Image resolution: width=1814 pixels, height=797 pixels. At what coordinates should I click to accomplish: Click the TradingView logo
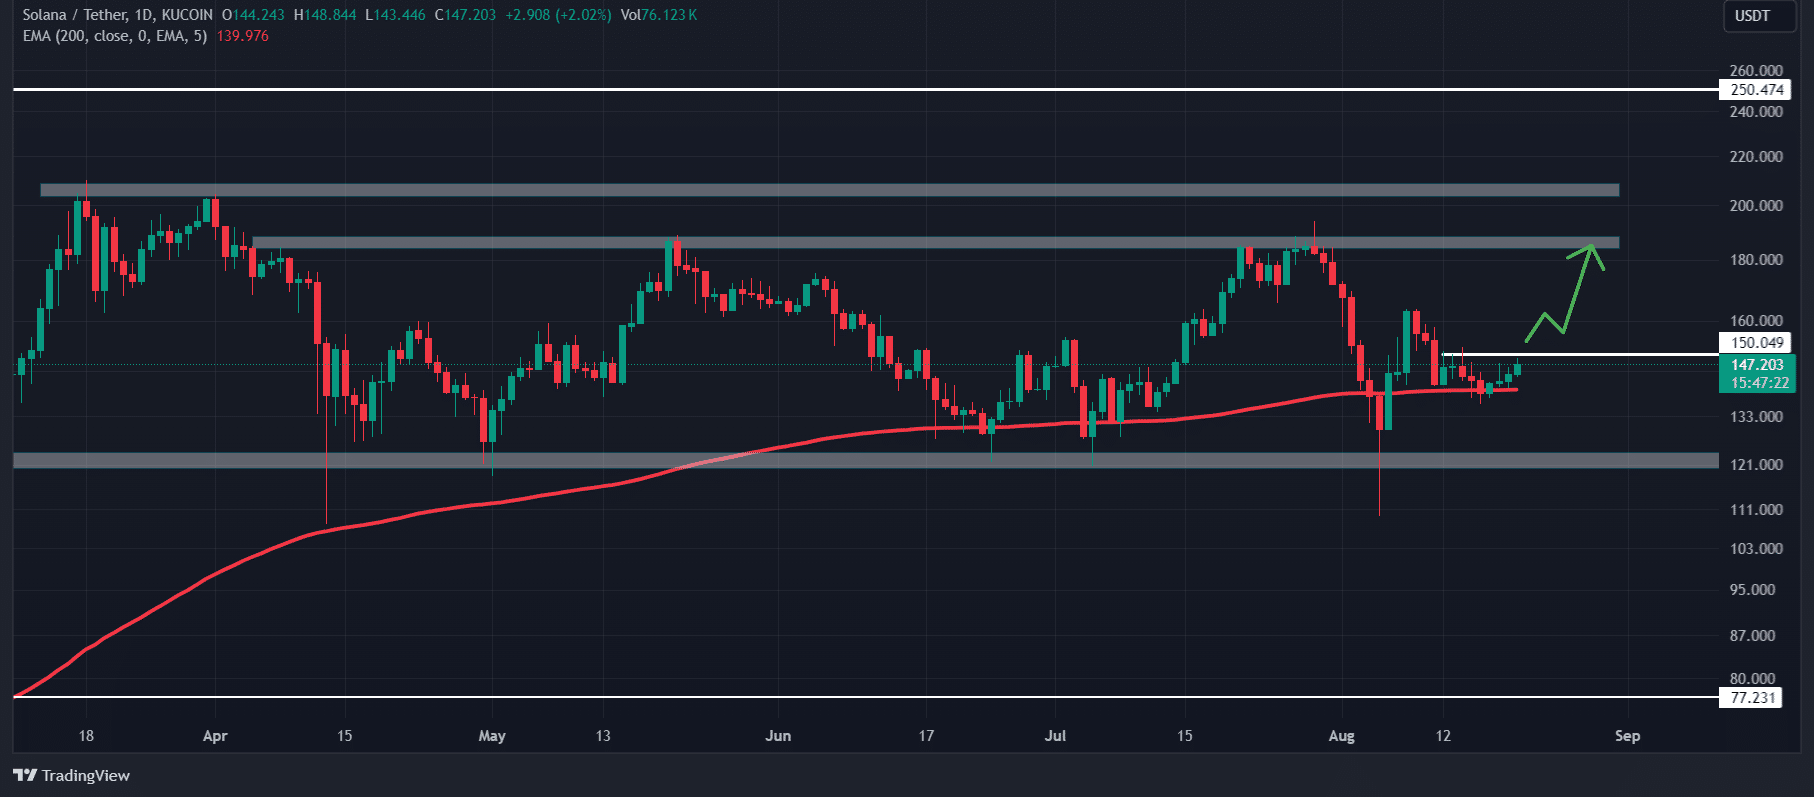[72, 775]
